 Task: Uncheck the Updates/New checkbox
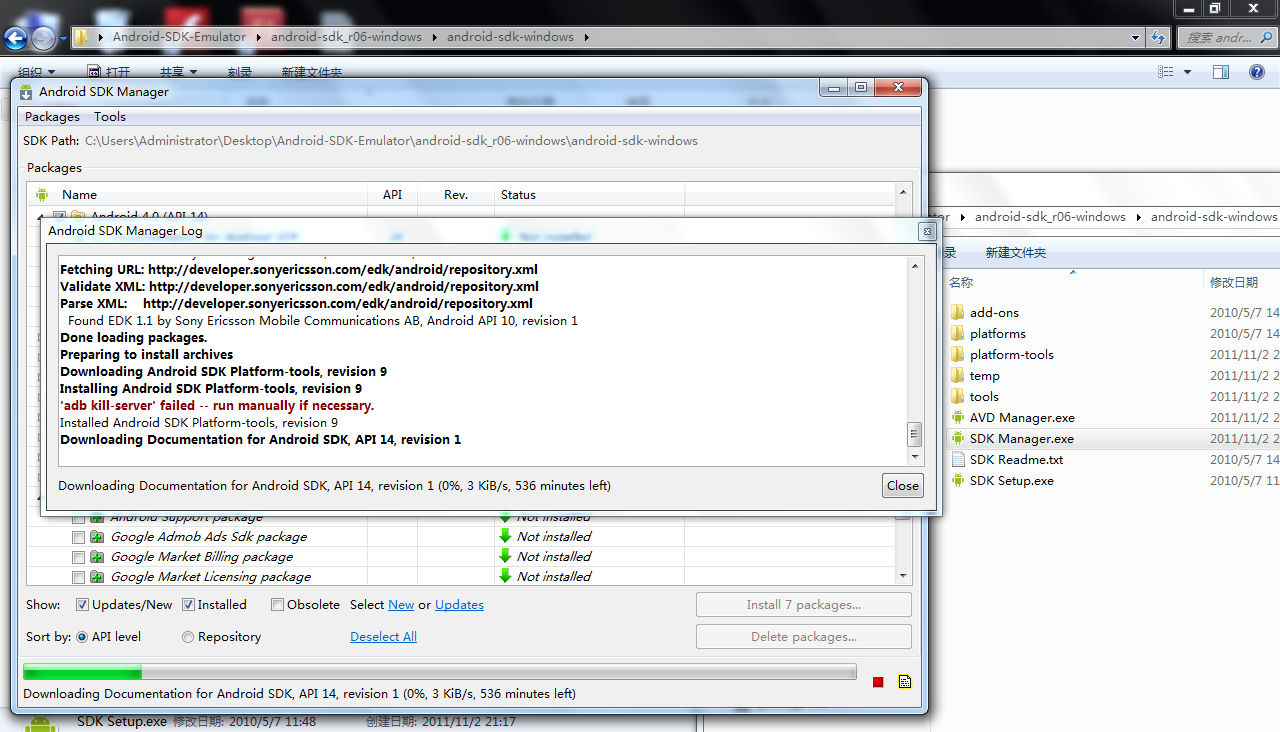pyautogui.click(x=82, y=605)
